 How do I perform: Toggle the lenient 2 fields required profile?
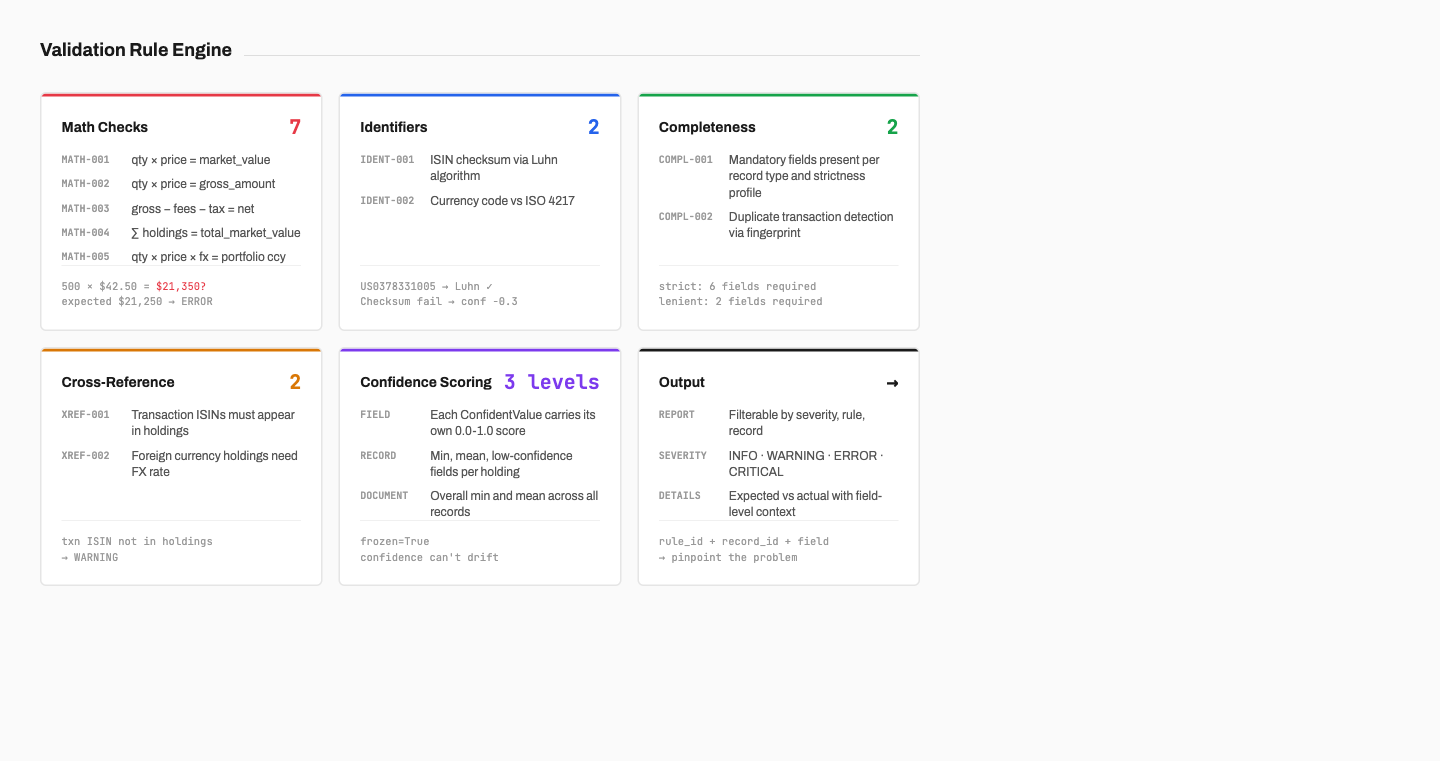pyautogui.click(x=742, y=301)
